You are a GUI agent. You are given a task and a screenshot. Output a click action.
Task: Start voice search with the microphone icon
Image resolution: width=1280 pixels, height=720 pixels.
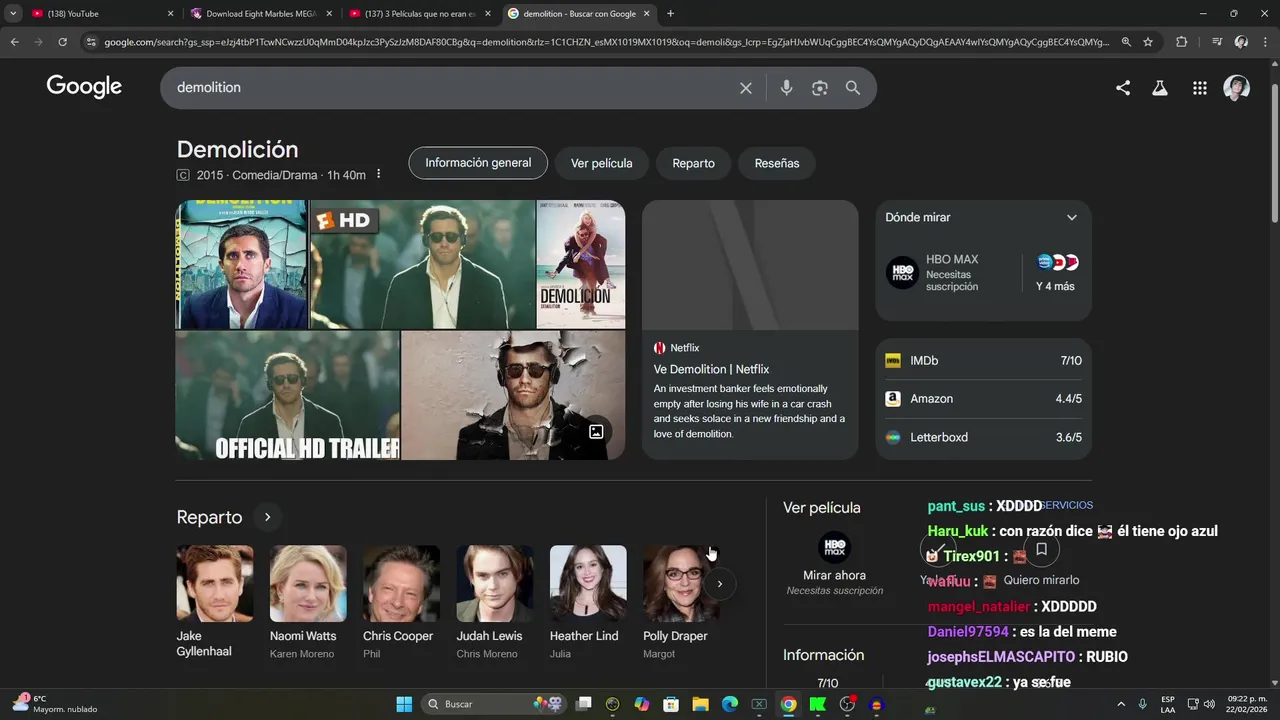786,88
